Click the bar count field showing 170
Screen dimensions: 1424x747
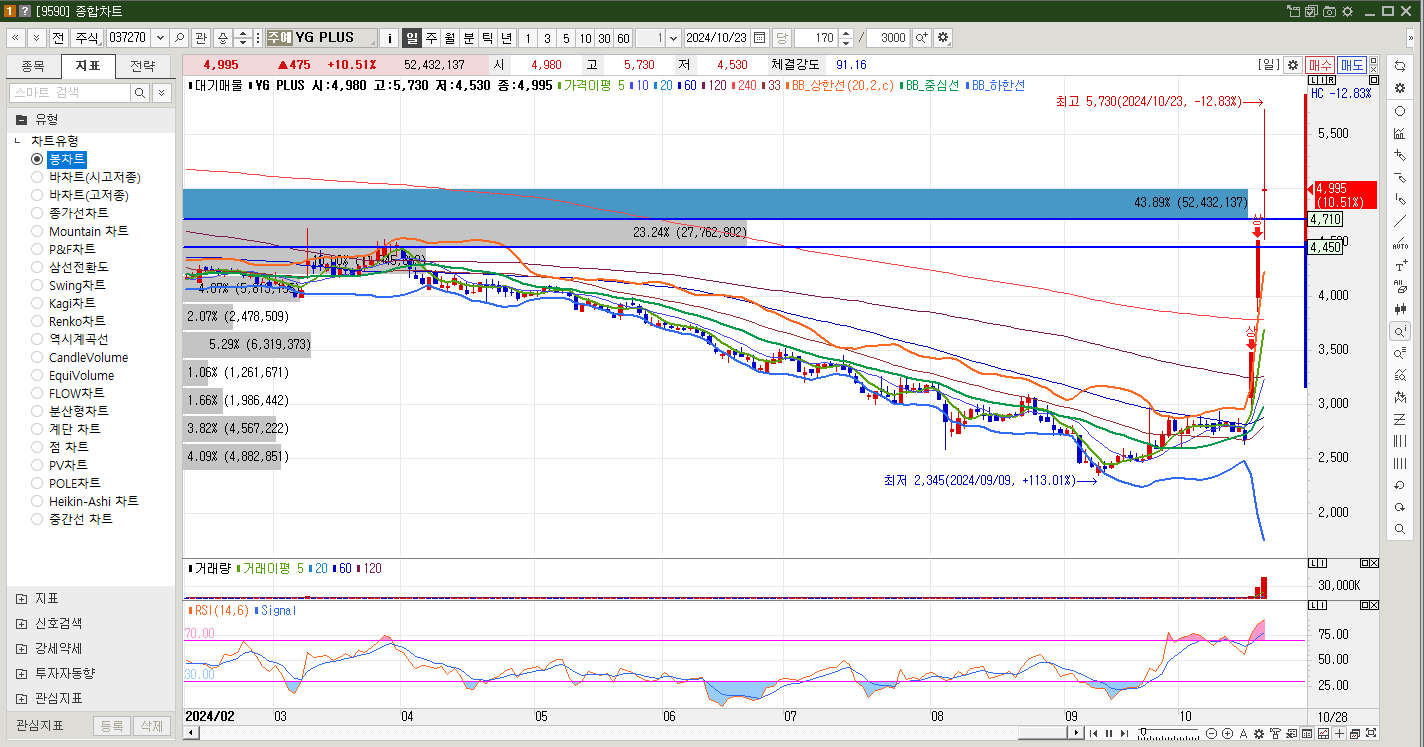(816, 38)
